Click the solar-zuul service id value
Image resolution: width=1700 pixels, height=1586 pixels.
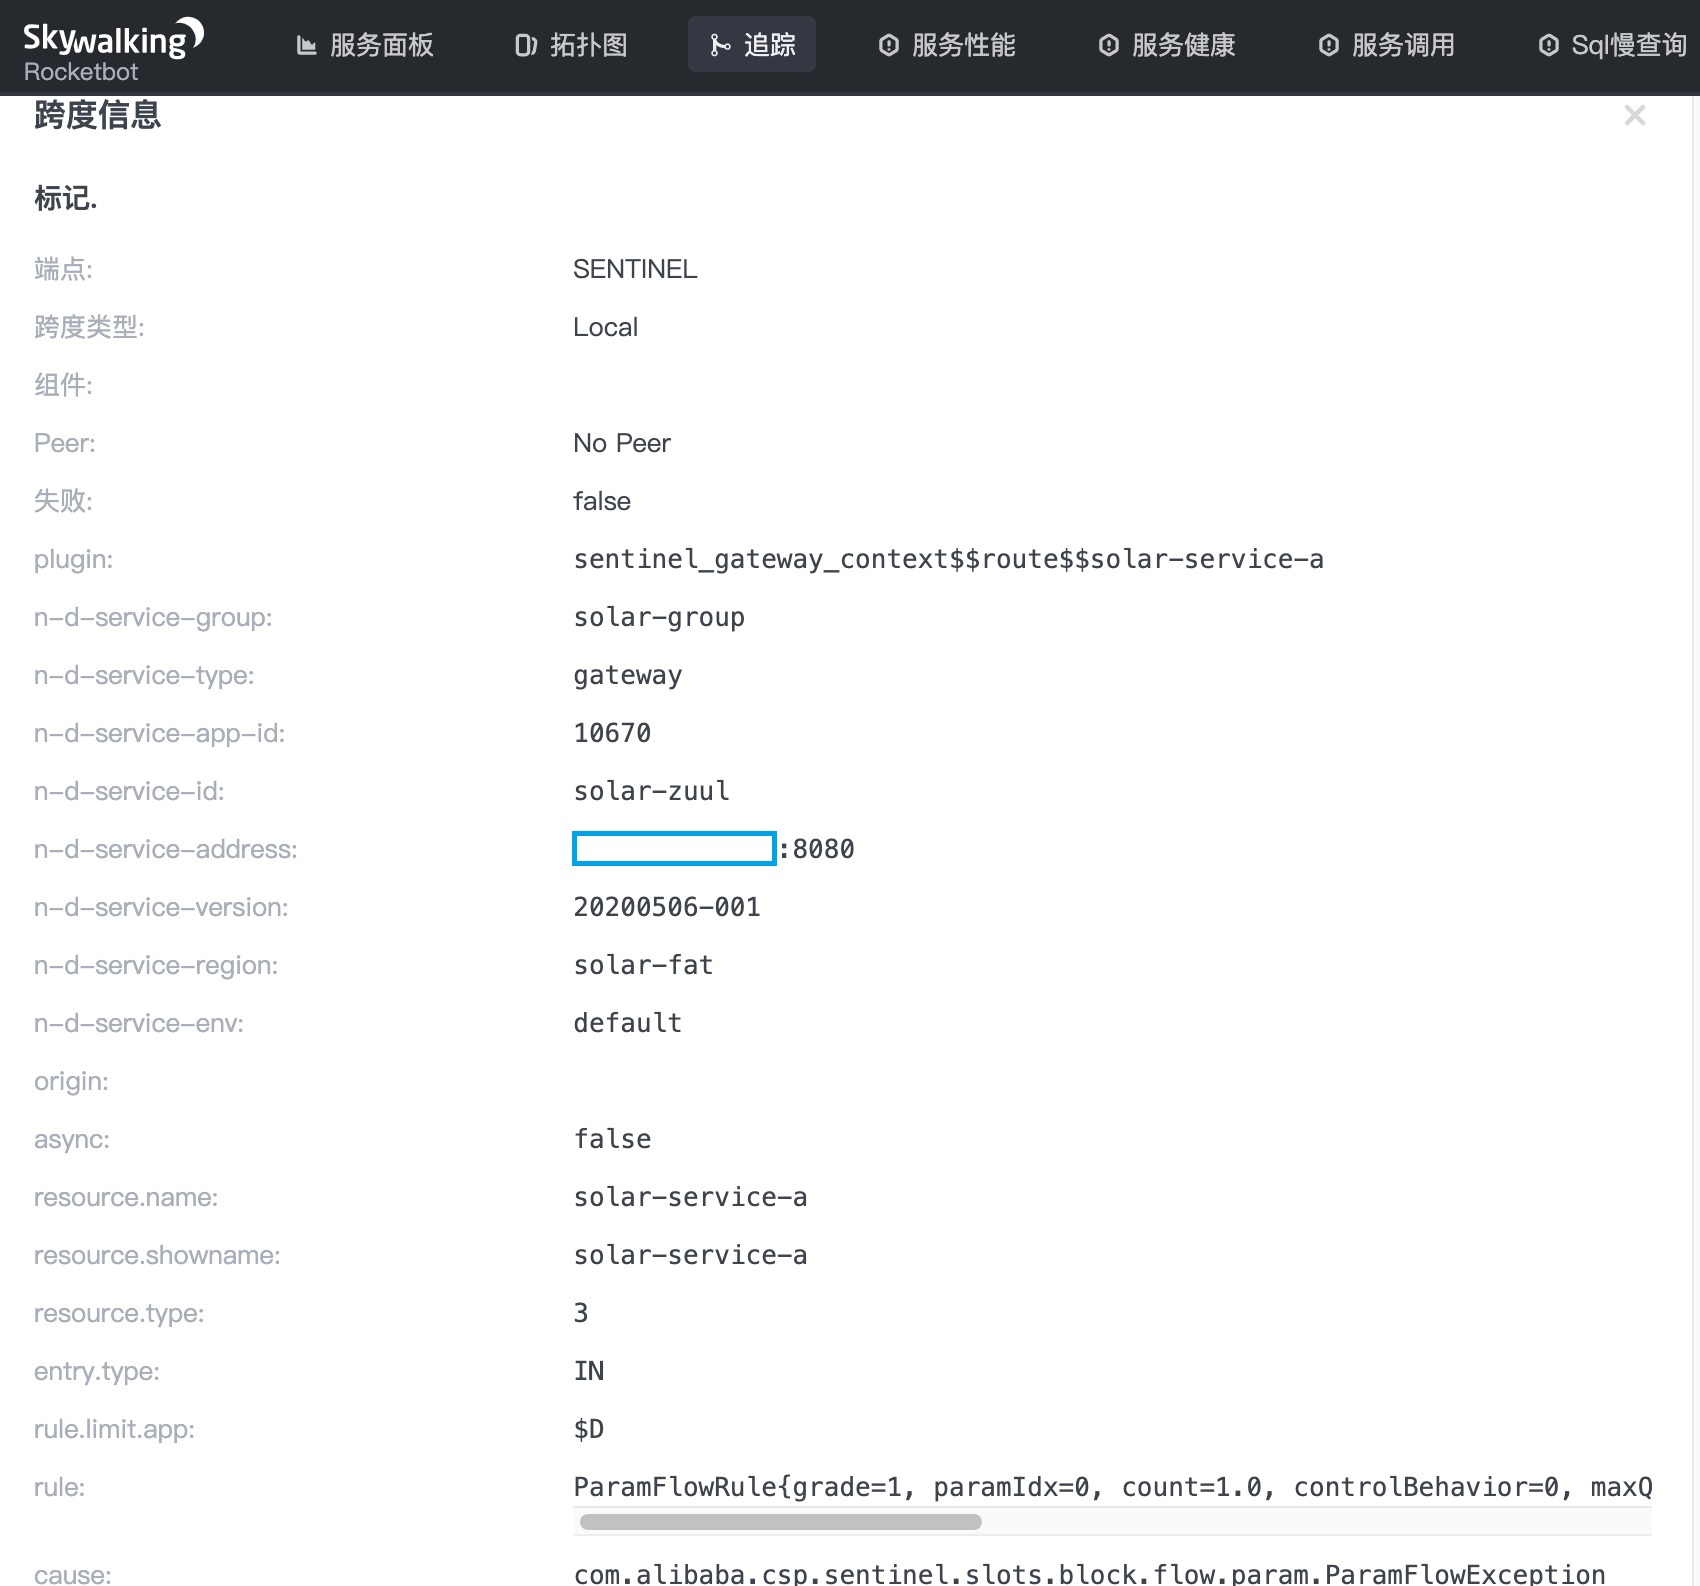[650, 791]
